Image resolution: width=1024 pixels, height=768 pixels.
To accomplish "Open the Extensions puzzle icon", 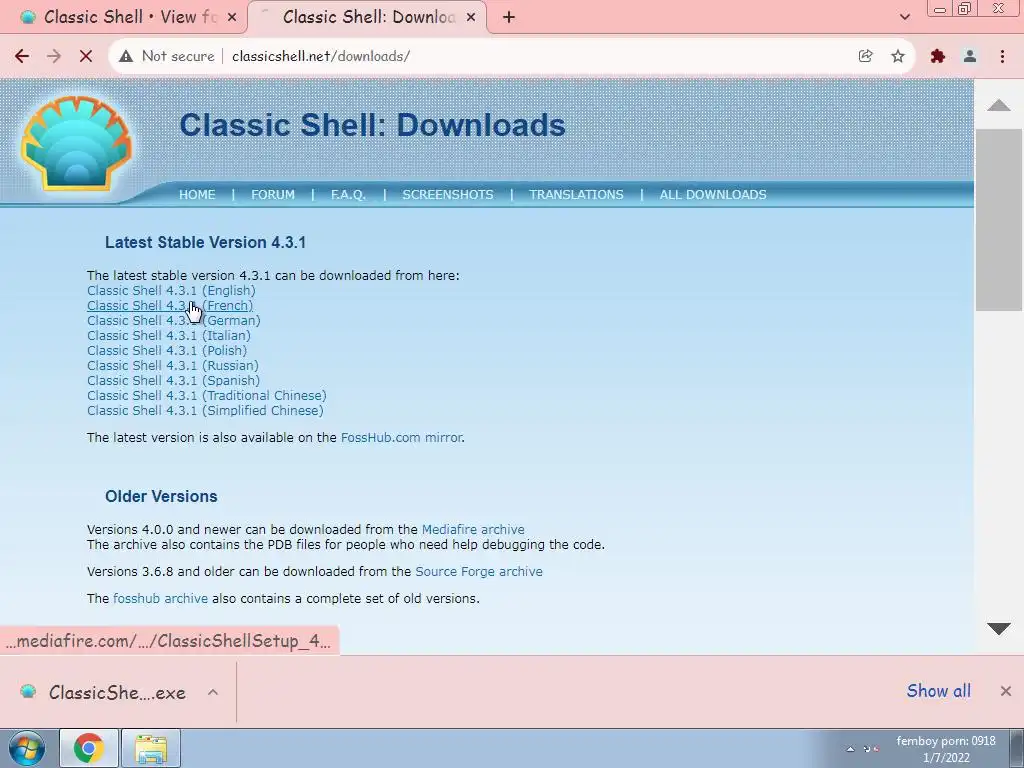I will [938, 56].
